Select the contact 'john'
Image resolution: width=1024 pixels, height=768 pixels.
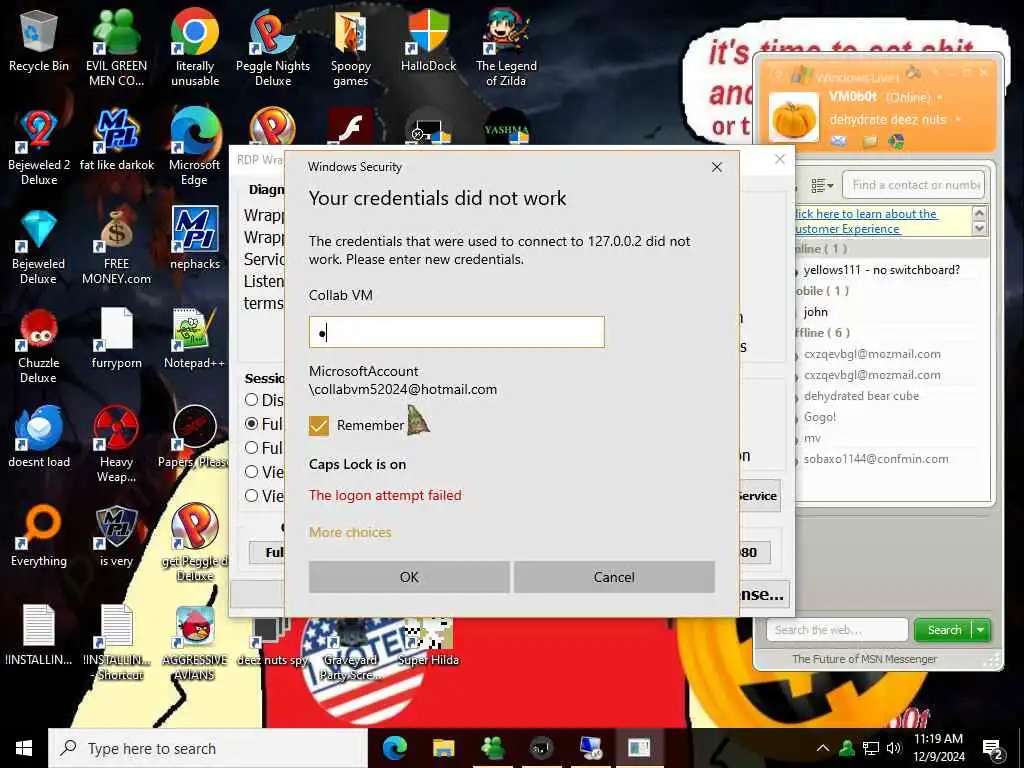pyautogui.click(x=816, y=312)
